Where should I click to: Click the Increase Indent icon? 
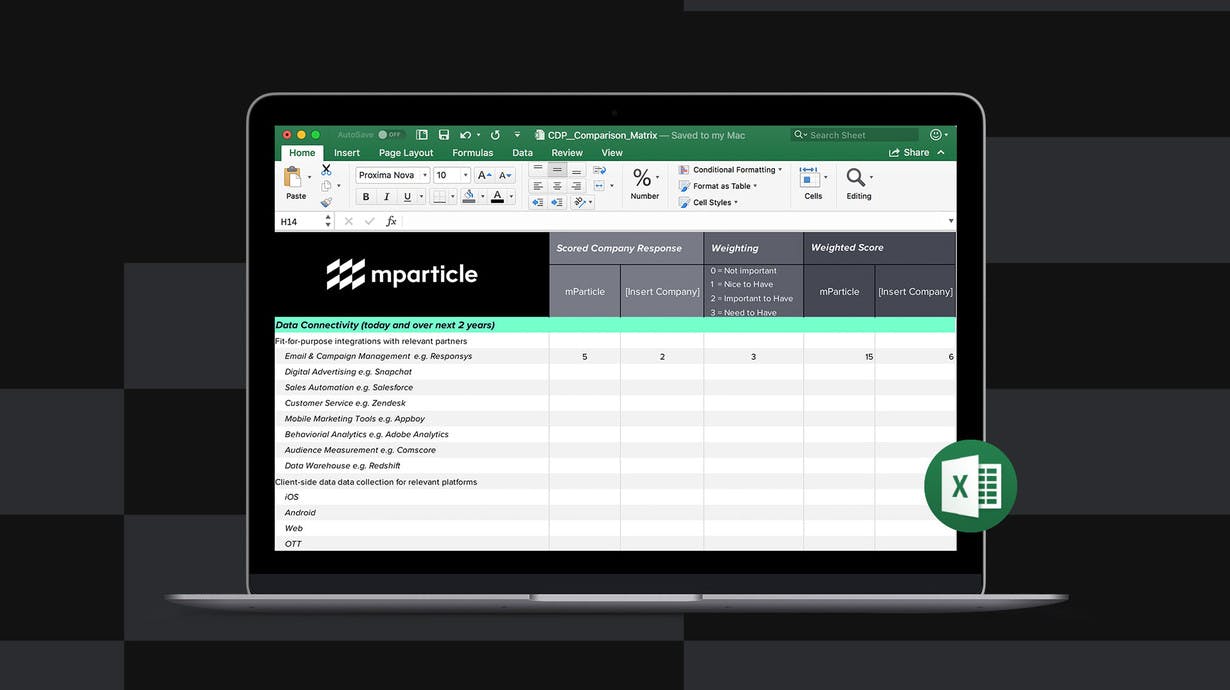point(557,202)
